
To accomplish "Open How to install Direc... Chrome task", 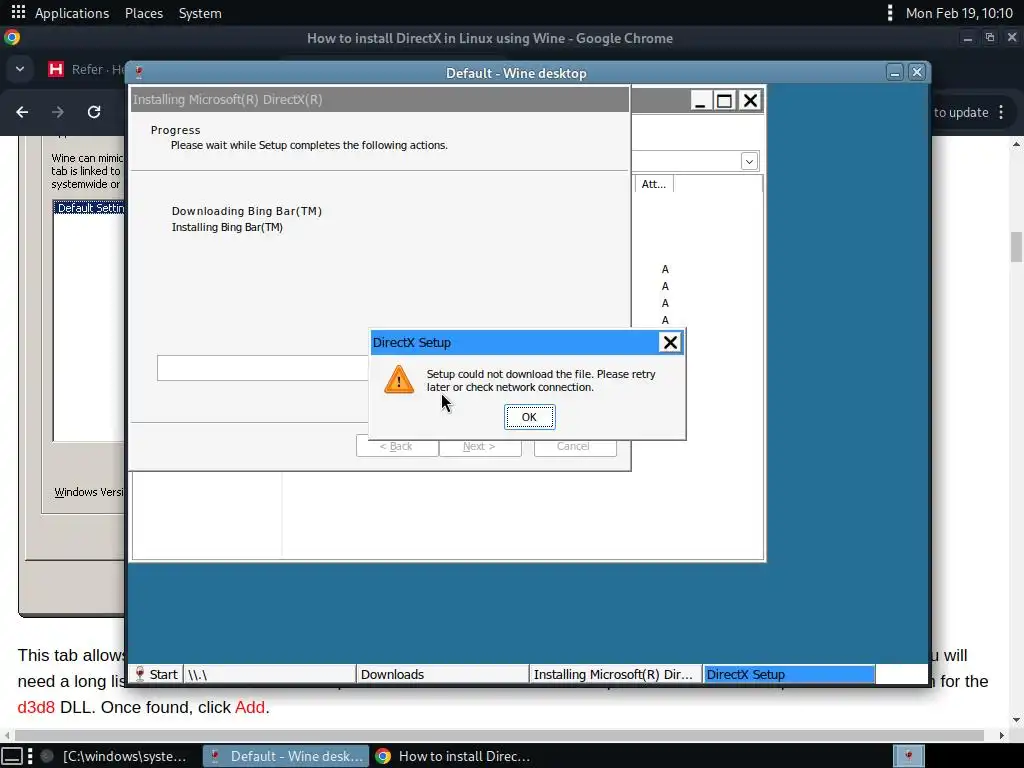I will pyautogui.click(x=454, y=756).
